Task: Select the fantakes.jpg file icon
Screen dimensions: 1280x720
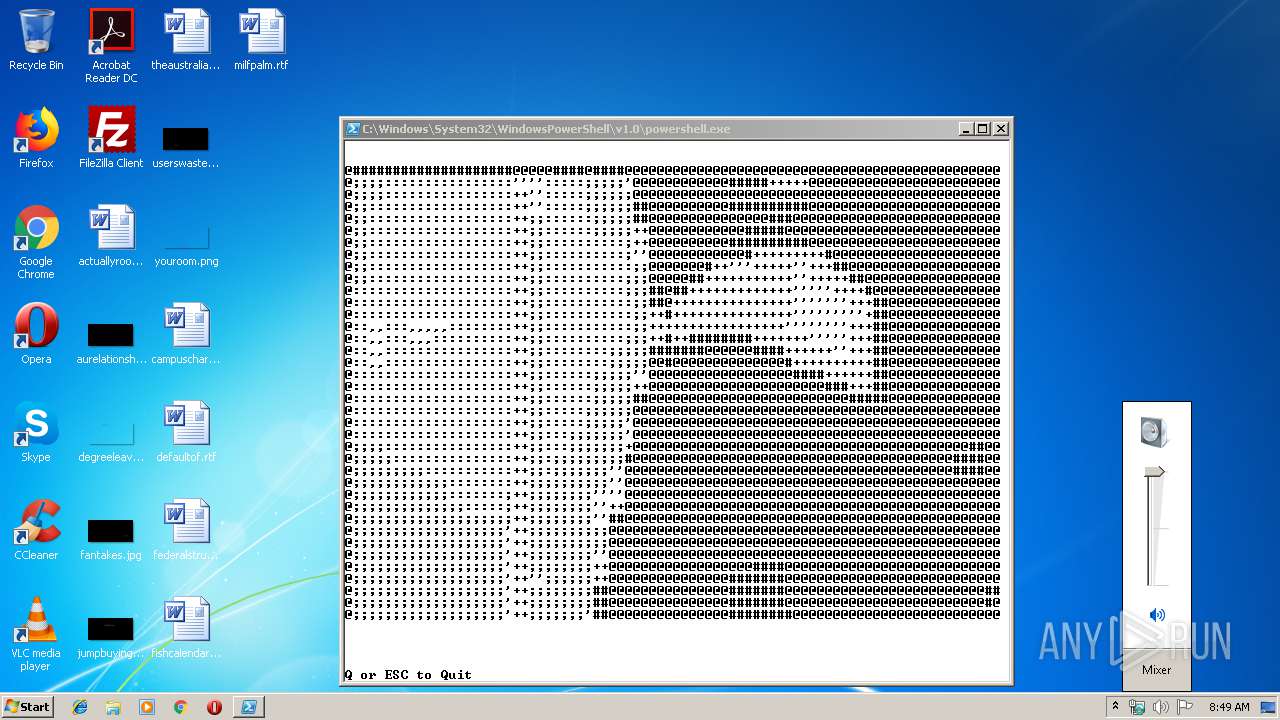Action: (x=111, y=538)
